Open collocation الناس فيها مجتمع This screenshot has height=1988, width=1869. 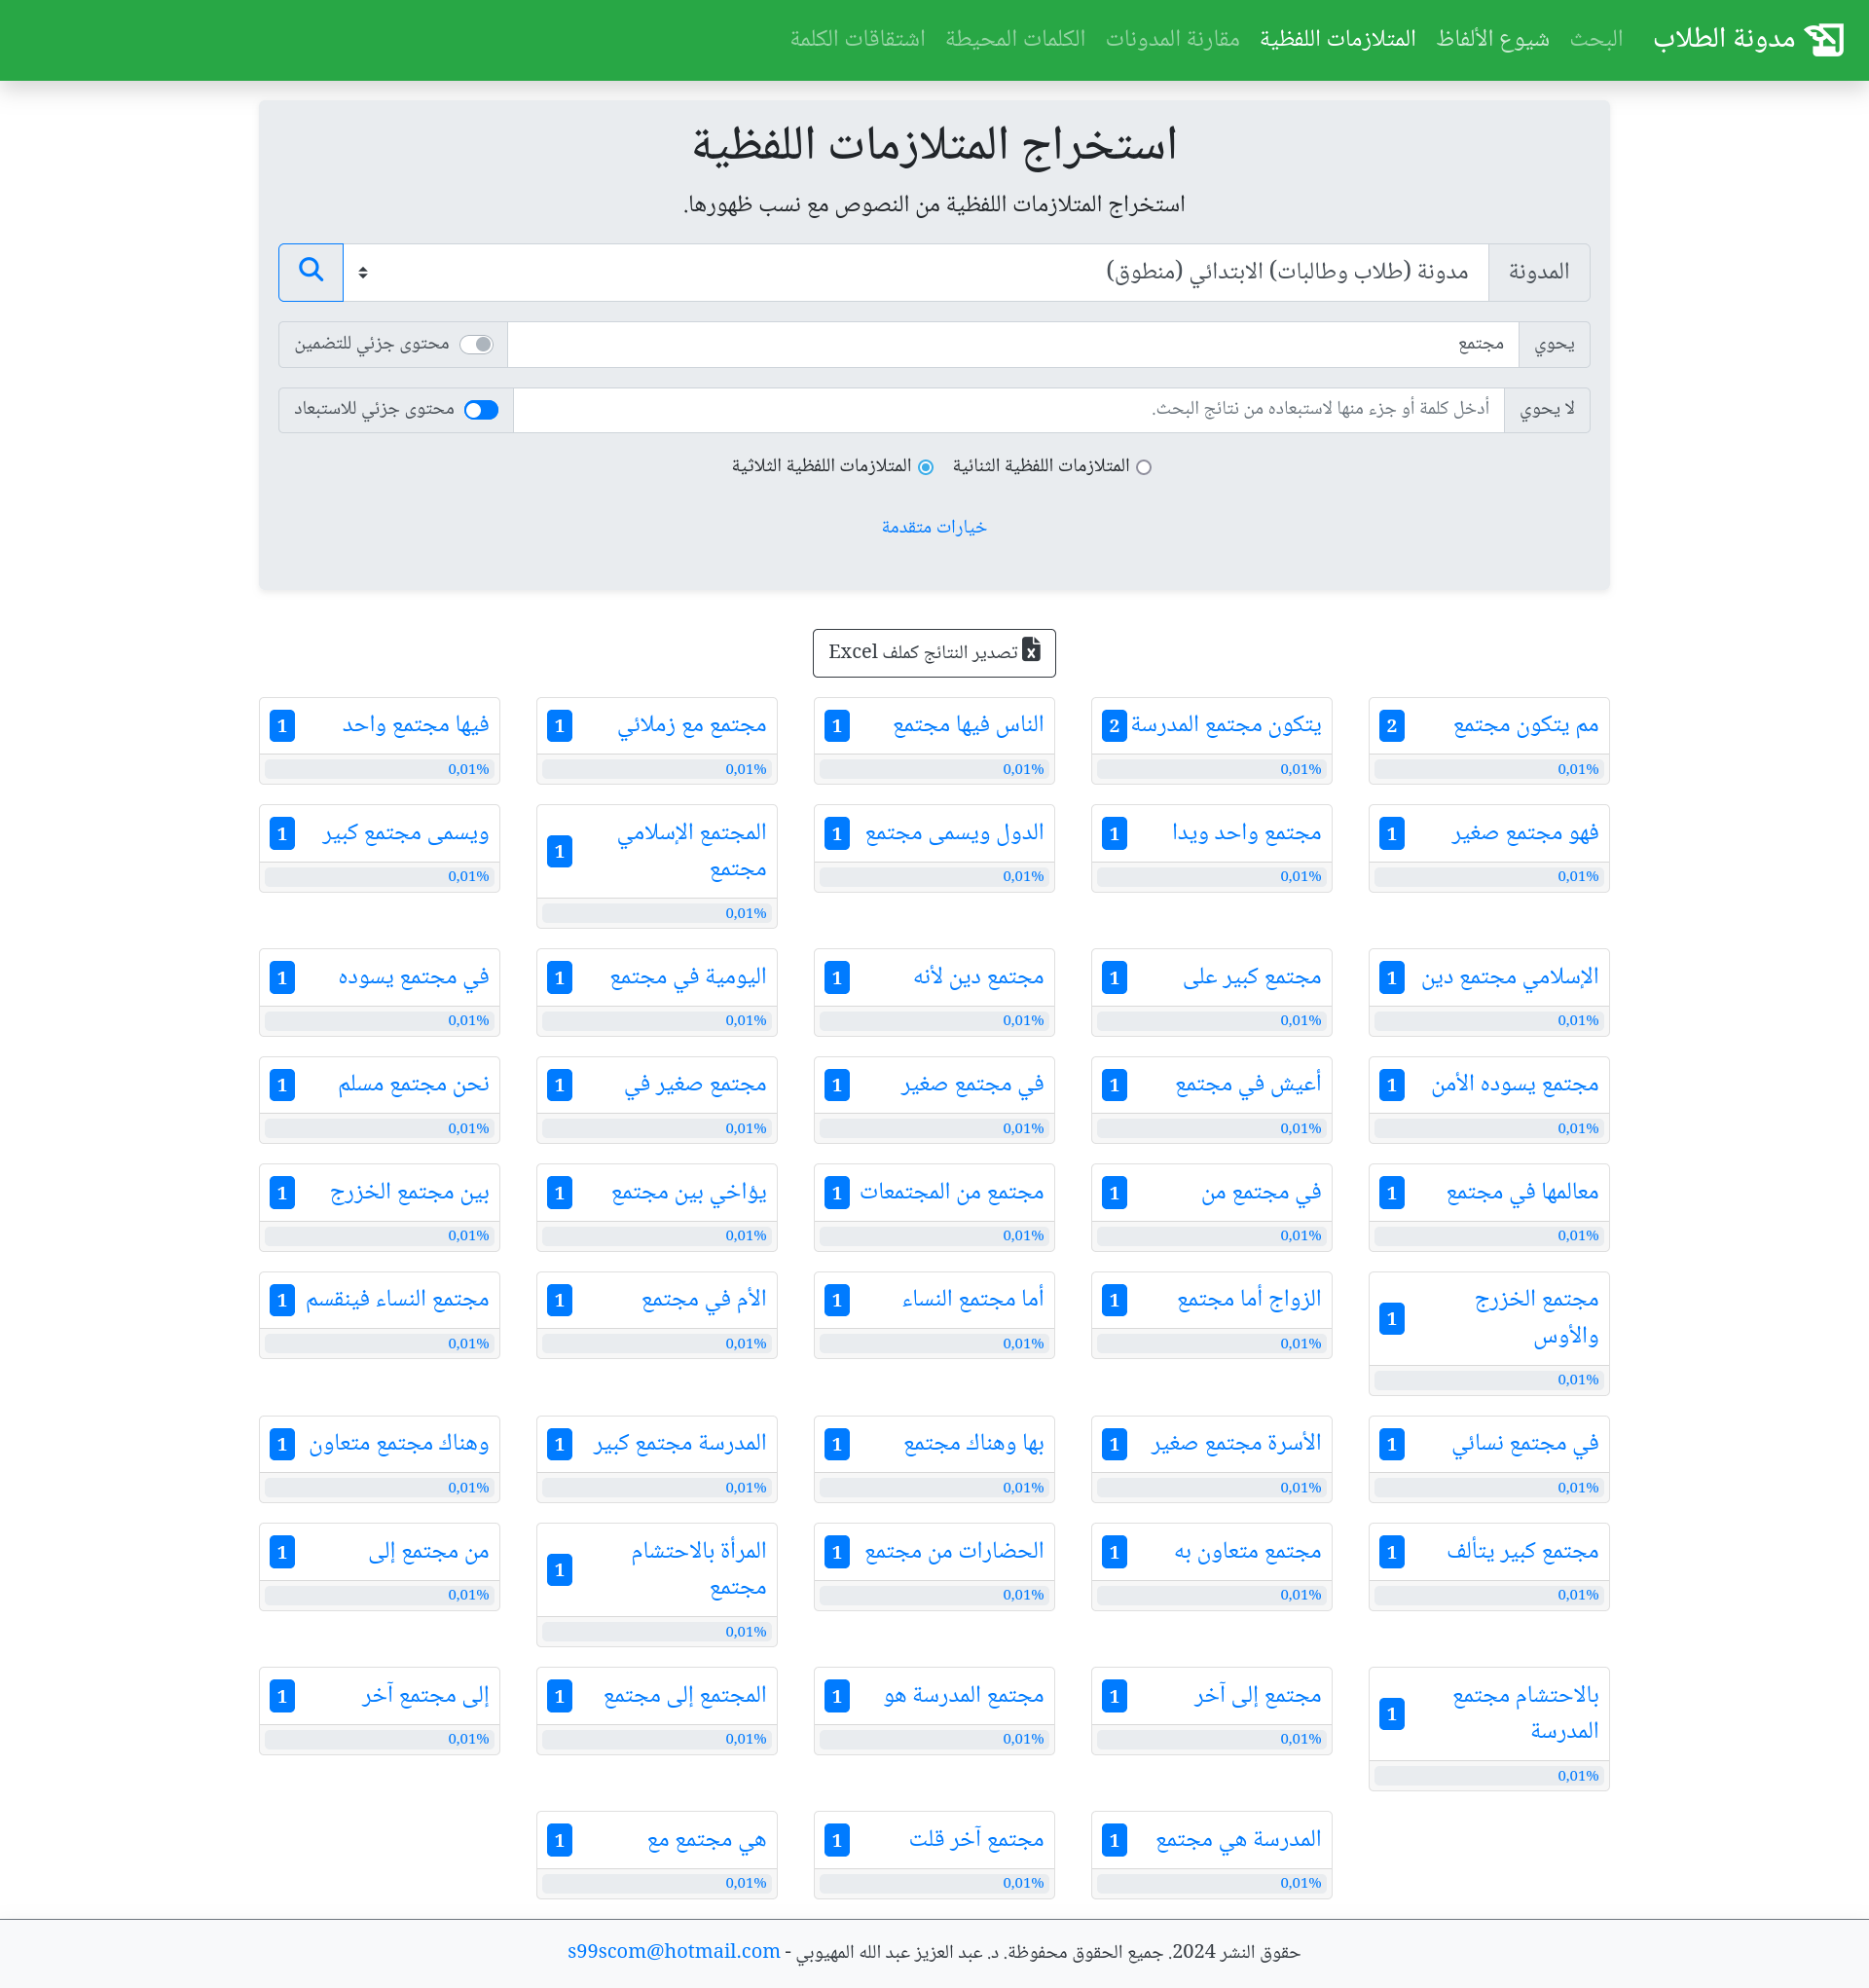coord(968,725)
